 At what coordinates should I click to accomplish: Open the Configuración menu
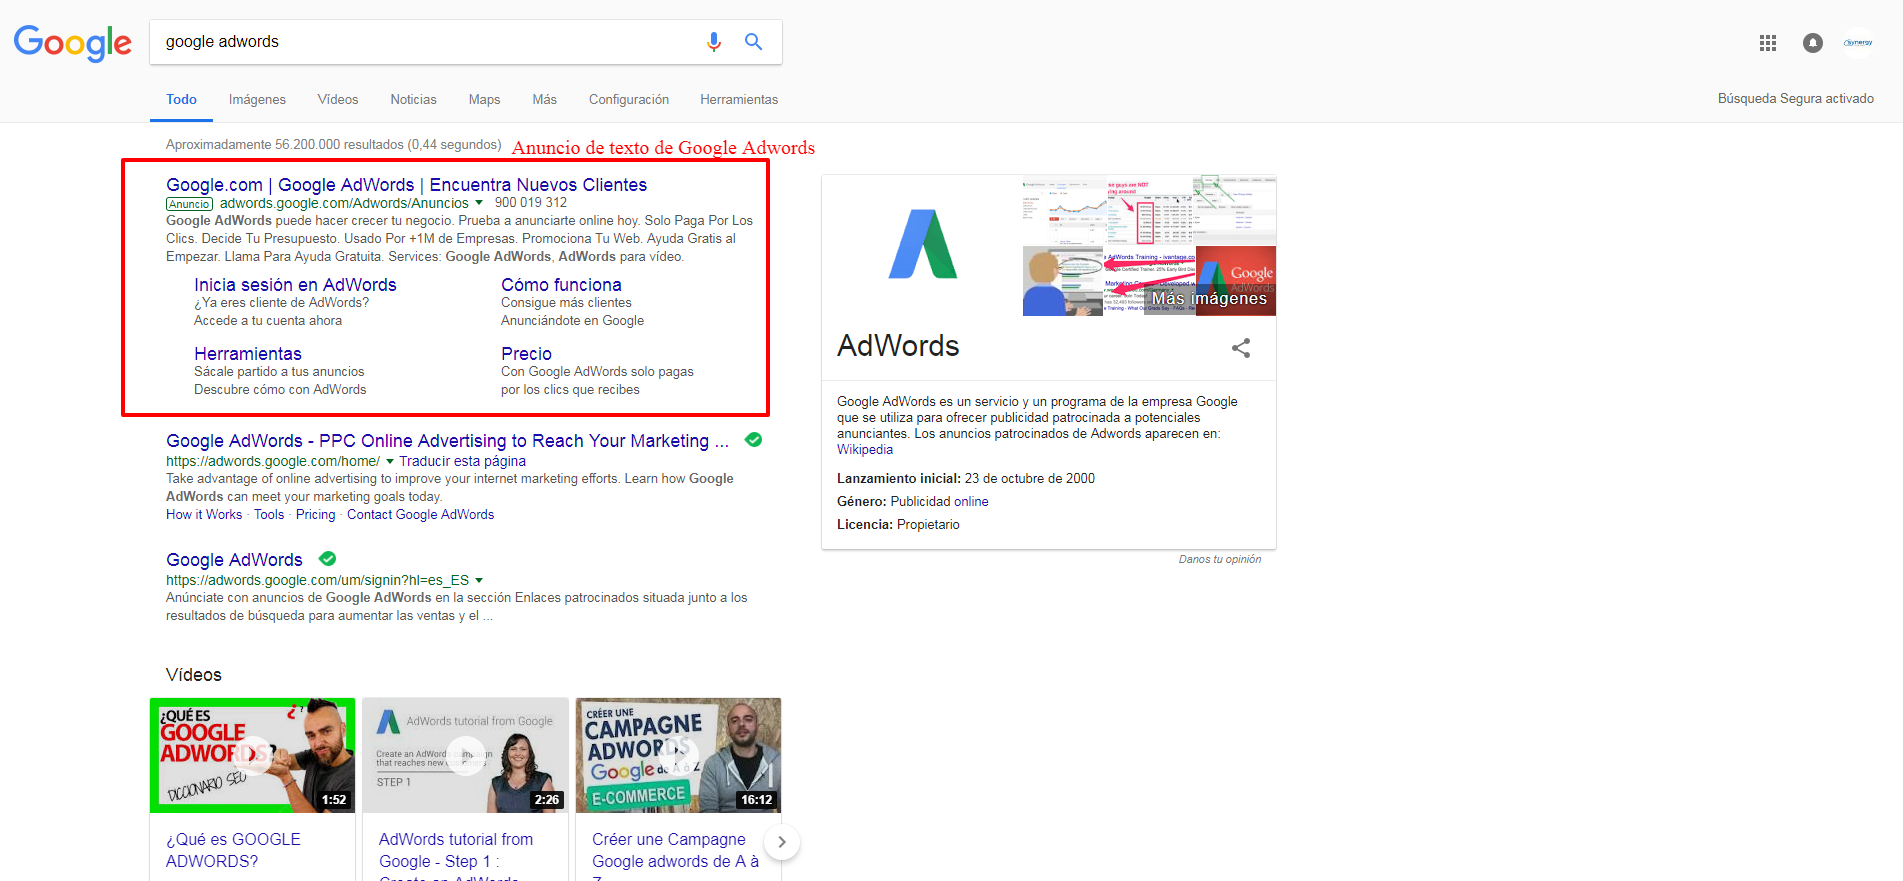[x=629, y=99]
